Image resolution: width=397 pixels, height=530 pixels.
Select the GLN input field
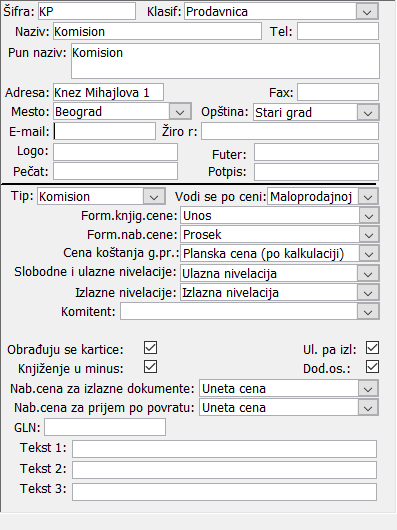tap(105, 427)
